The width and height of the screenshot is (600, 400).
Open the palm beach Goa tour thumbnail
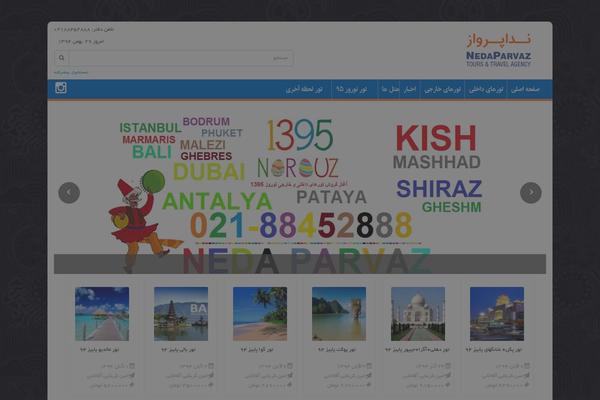(x=260, y=314)
